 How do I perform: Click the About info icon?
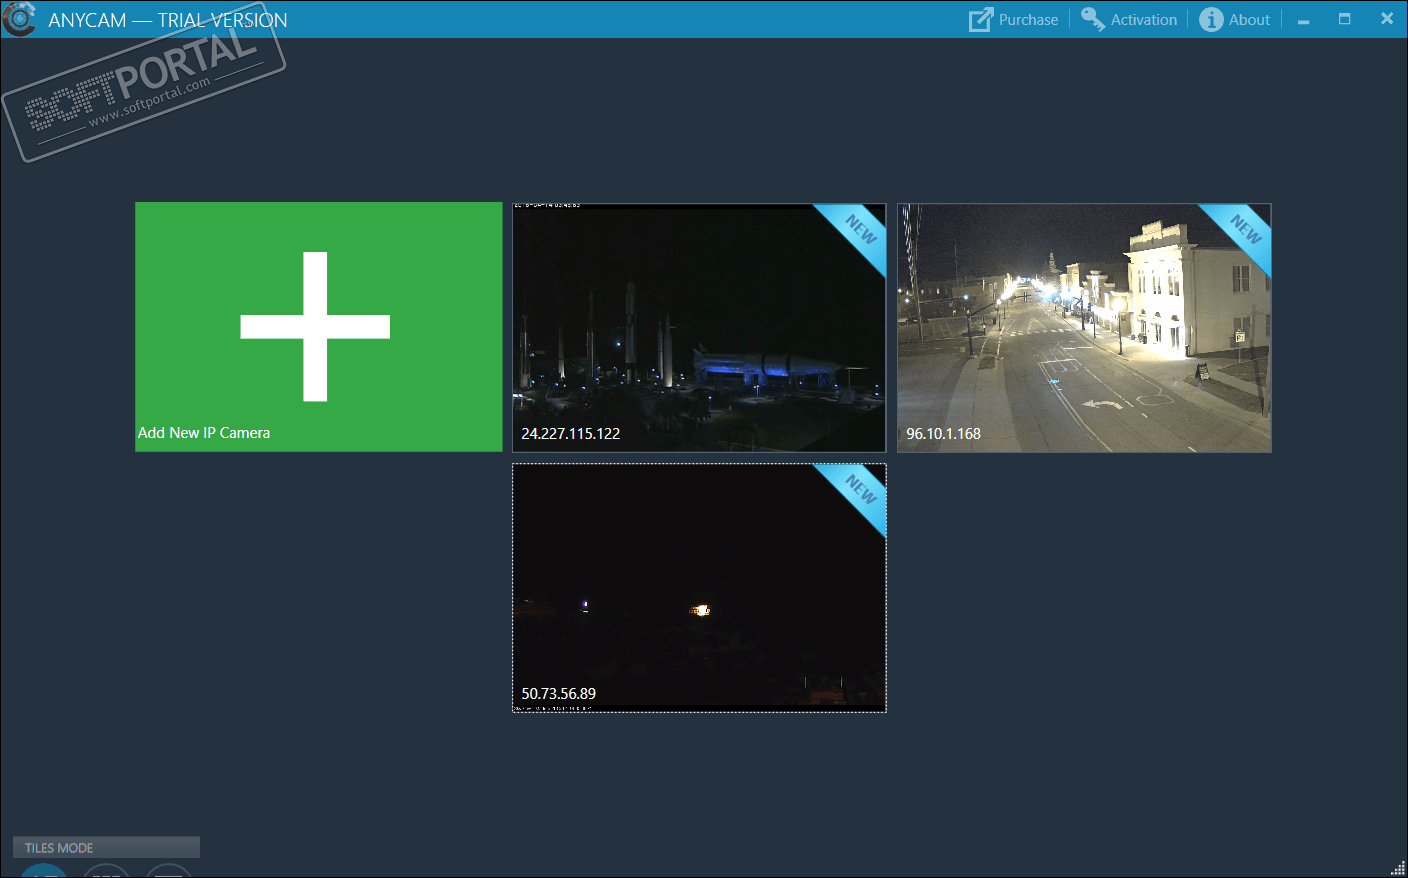(1211, 19)
